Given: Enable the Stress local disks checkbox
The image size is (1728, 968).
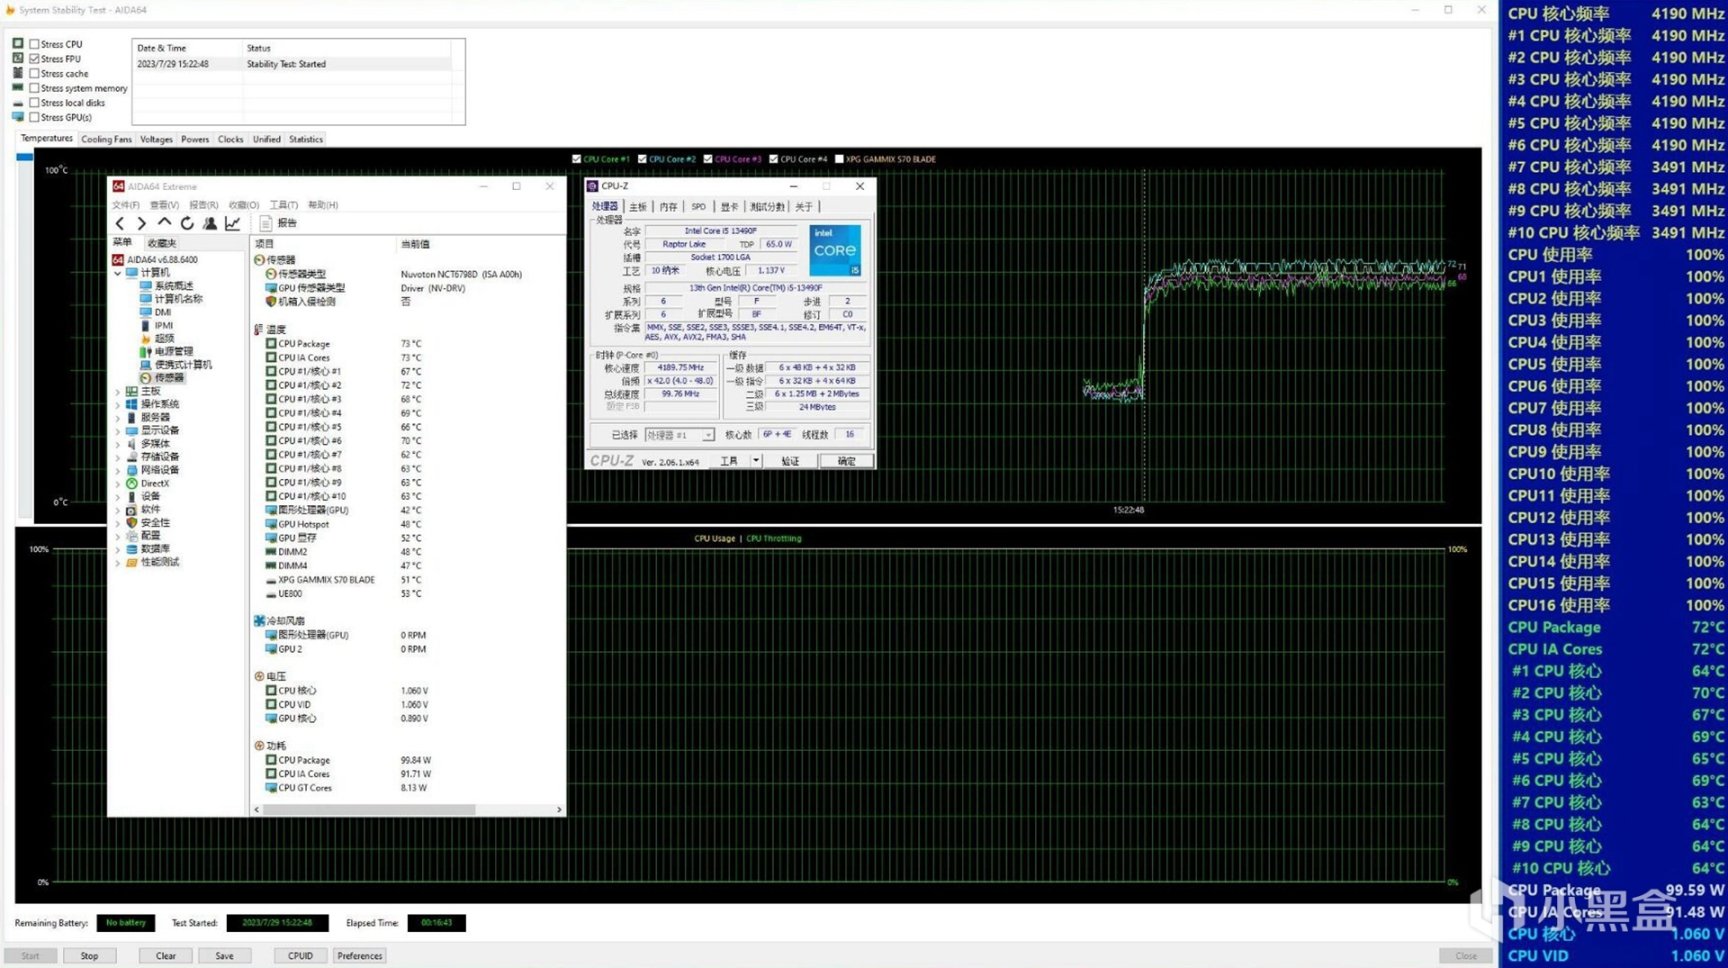Looking at the screenshot, I should click(34, 103).
